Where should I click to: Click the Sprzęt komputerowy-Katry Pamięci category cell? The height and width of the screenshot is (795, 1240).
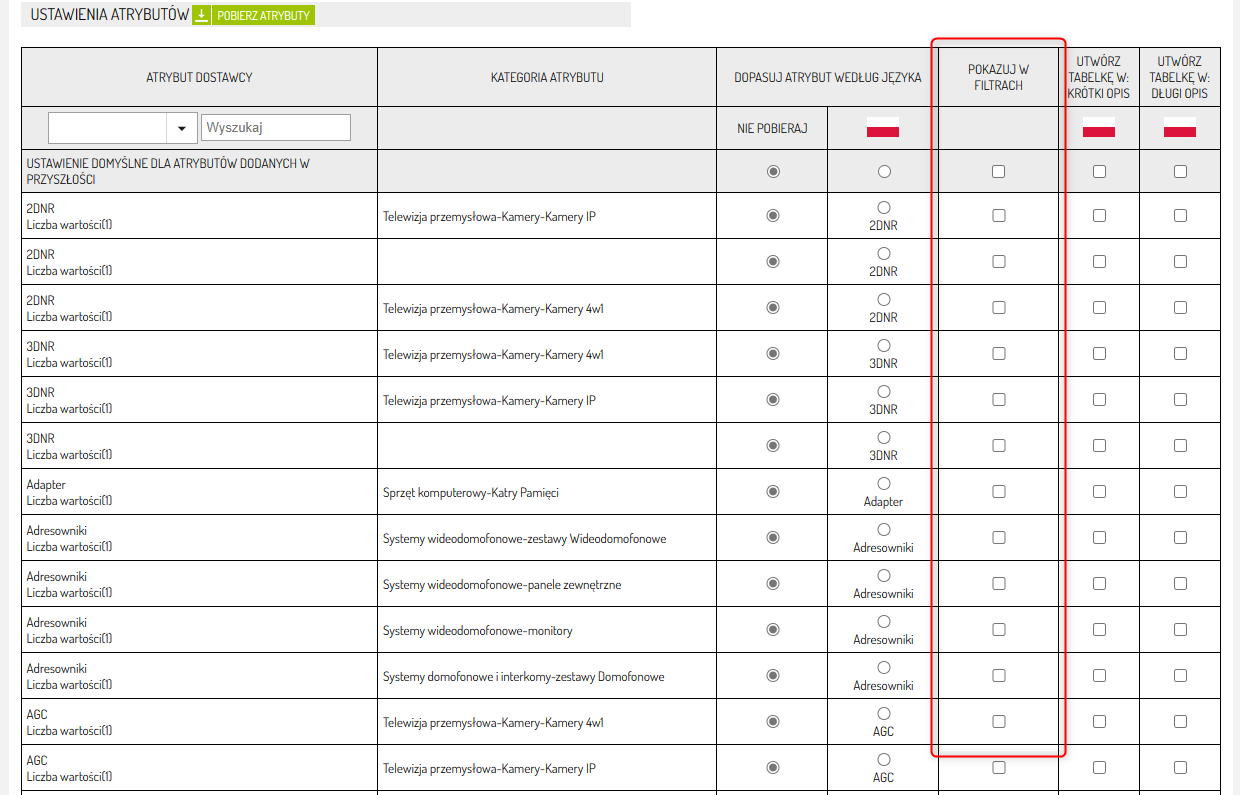[547, 492]
